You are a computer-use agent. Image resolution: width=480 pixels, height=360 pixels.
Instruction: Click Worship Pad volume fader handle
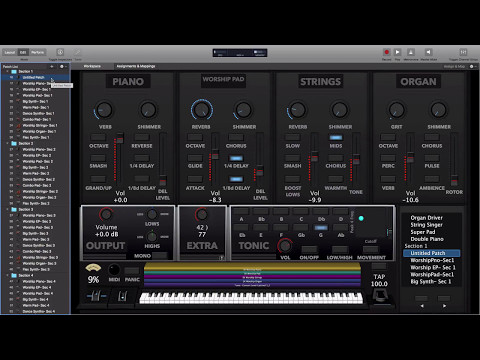click(x=215, y=154)
